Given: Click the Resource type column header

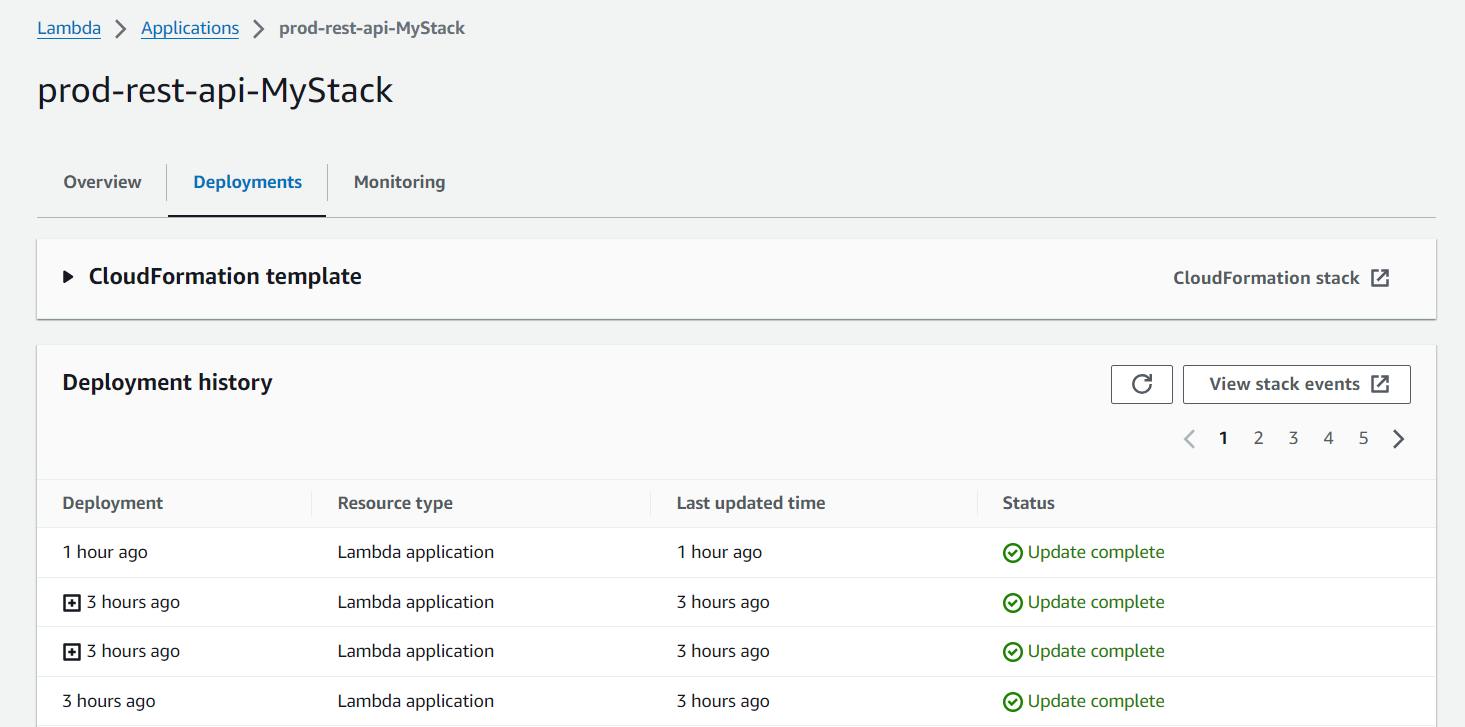Looking at the screenshot, I should pyautogui.click(x=395, y=503).
